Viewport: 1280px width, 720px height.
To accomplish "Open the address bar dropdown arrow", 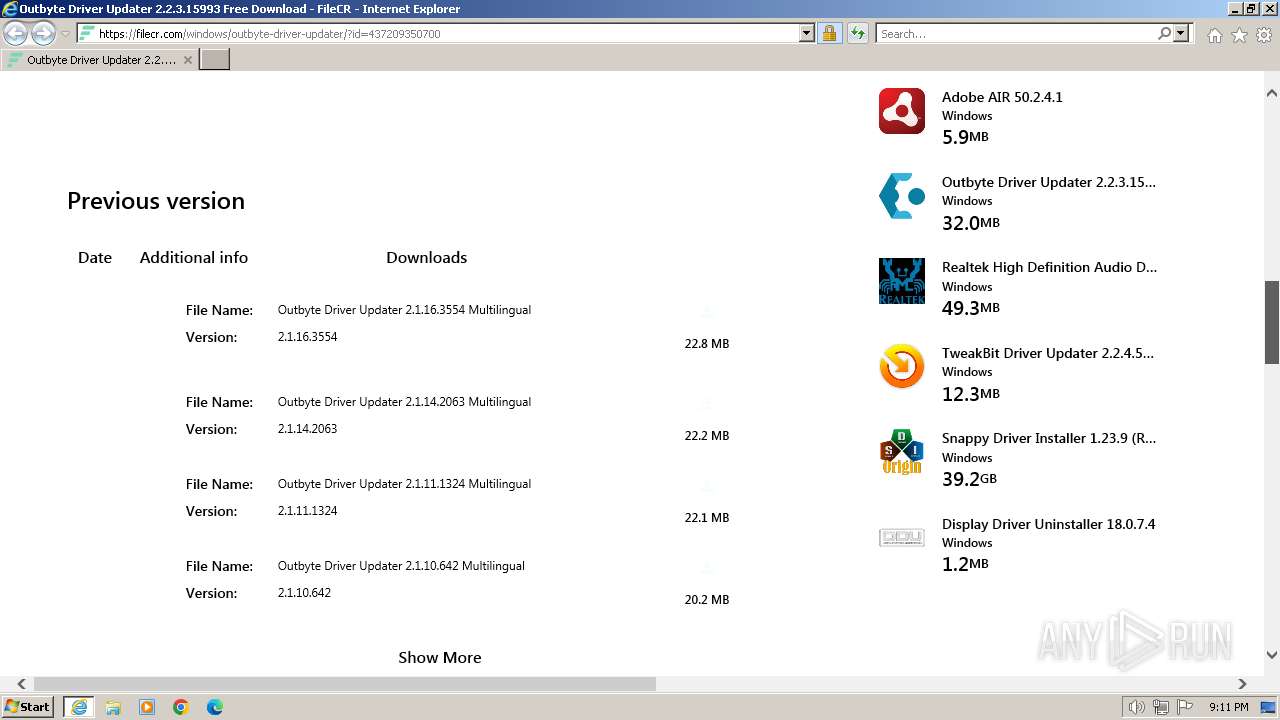I will [807, 33].
